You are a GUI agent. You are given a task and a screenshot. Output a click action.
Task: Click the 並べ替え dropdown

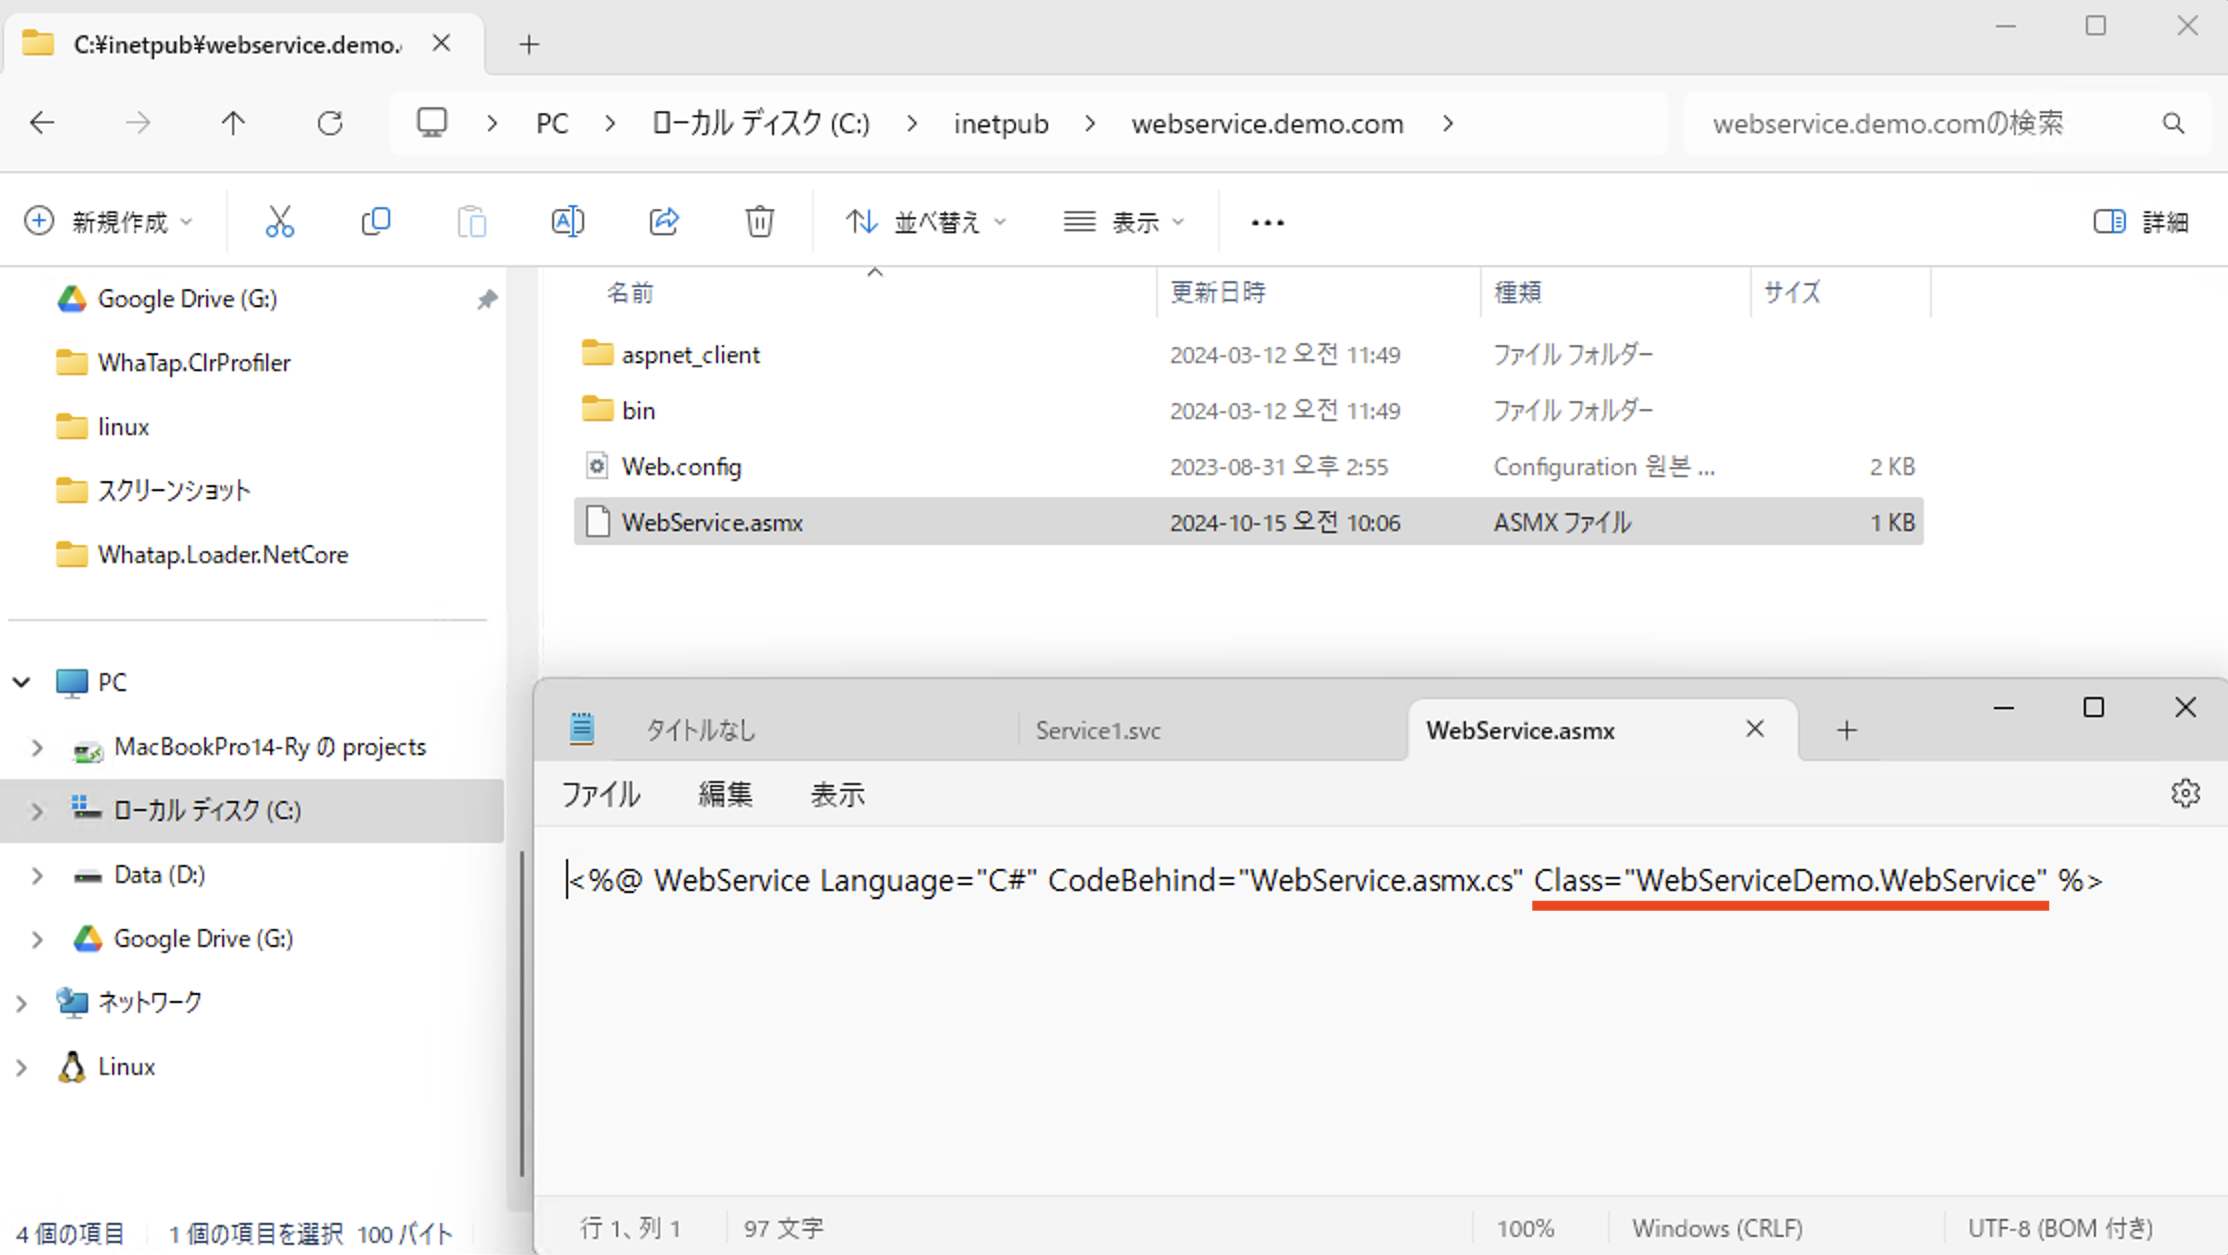[x=924, y=222]
